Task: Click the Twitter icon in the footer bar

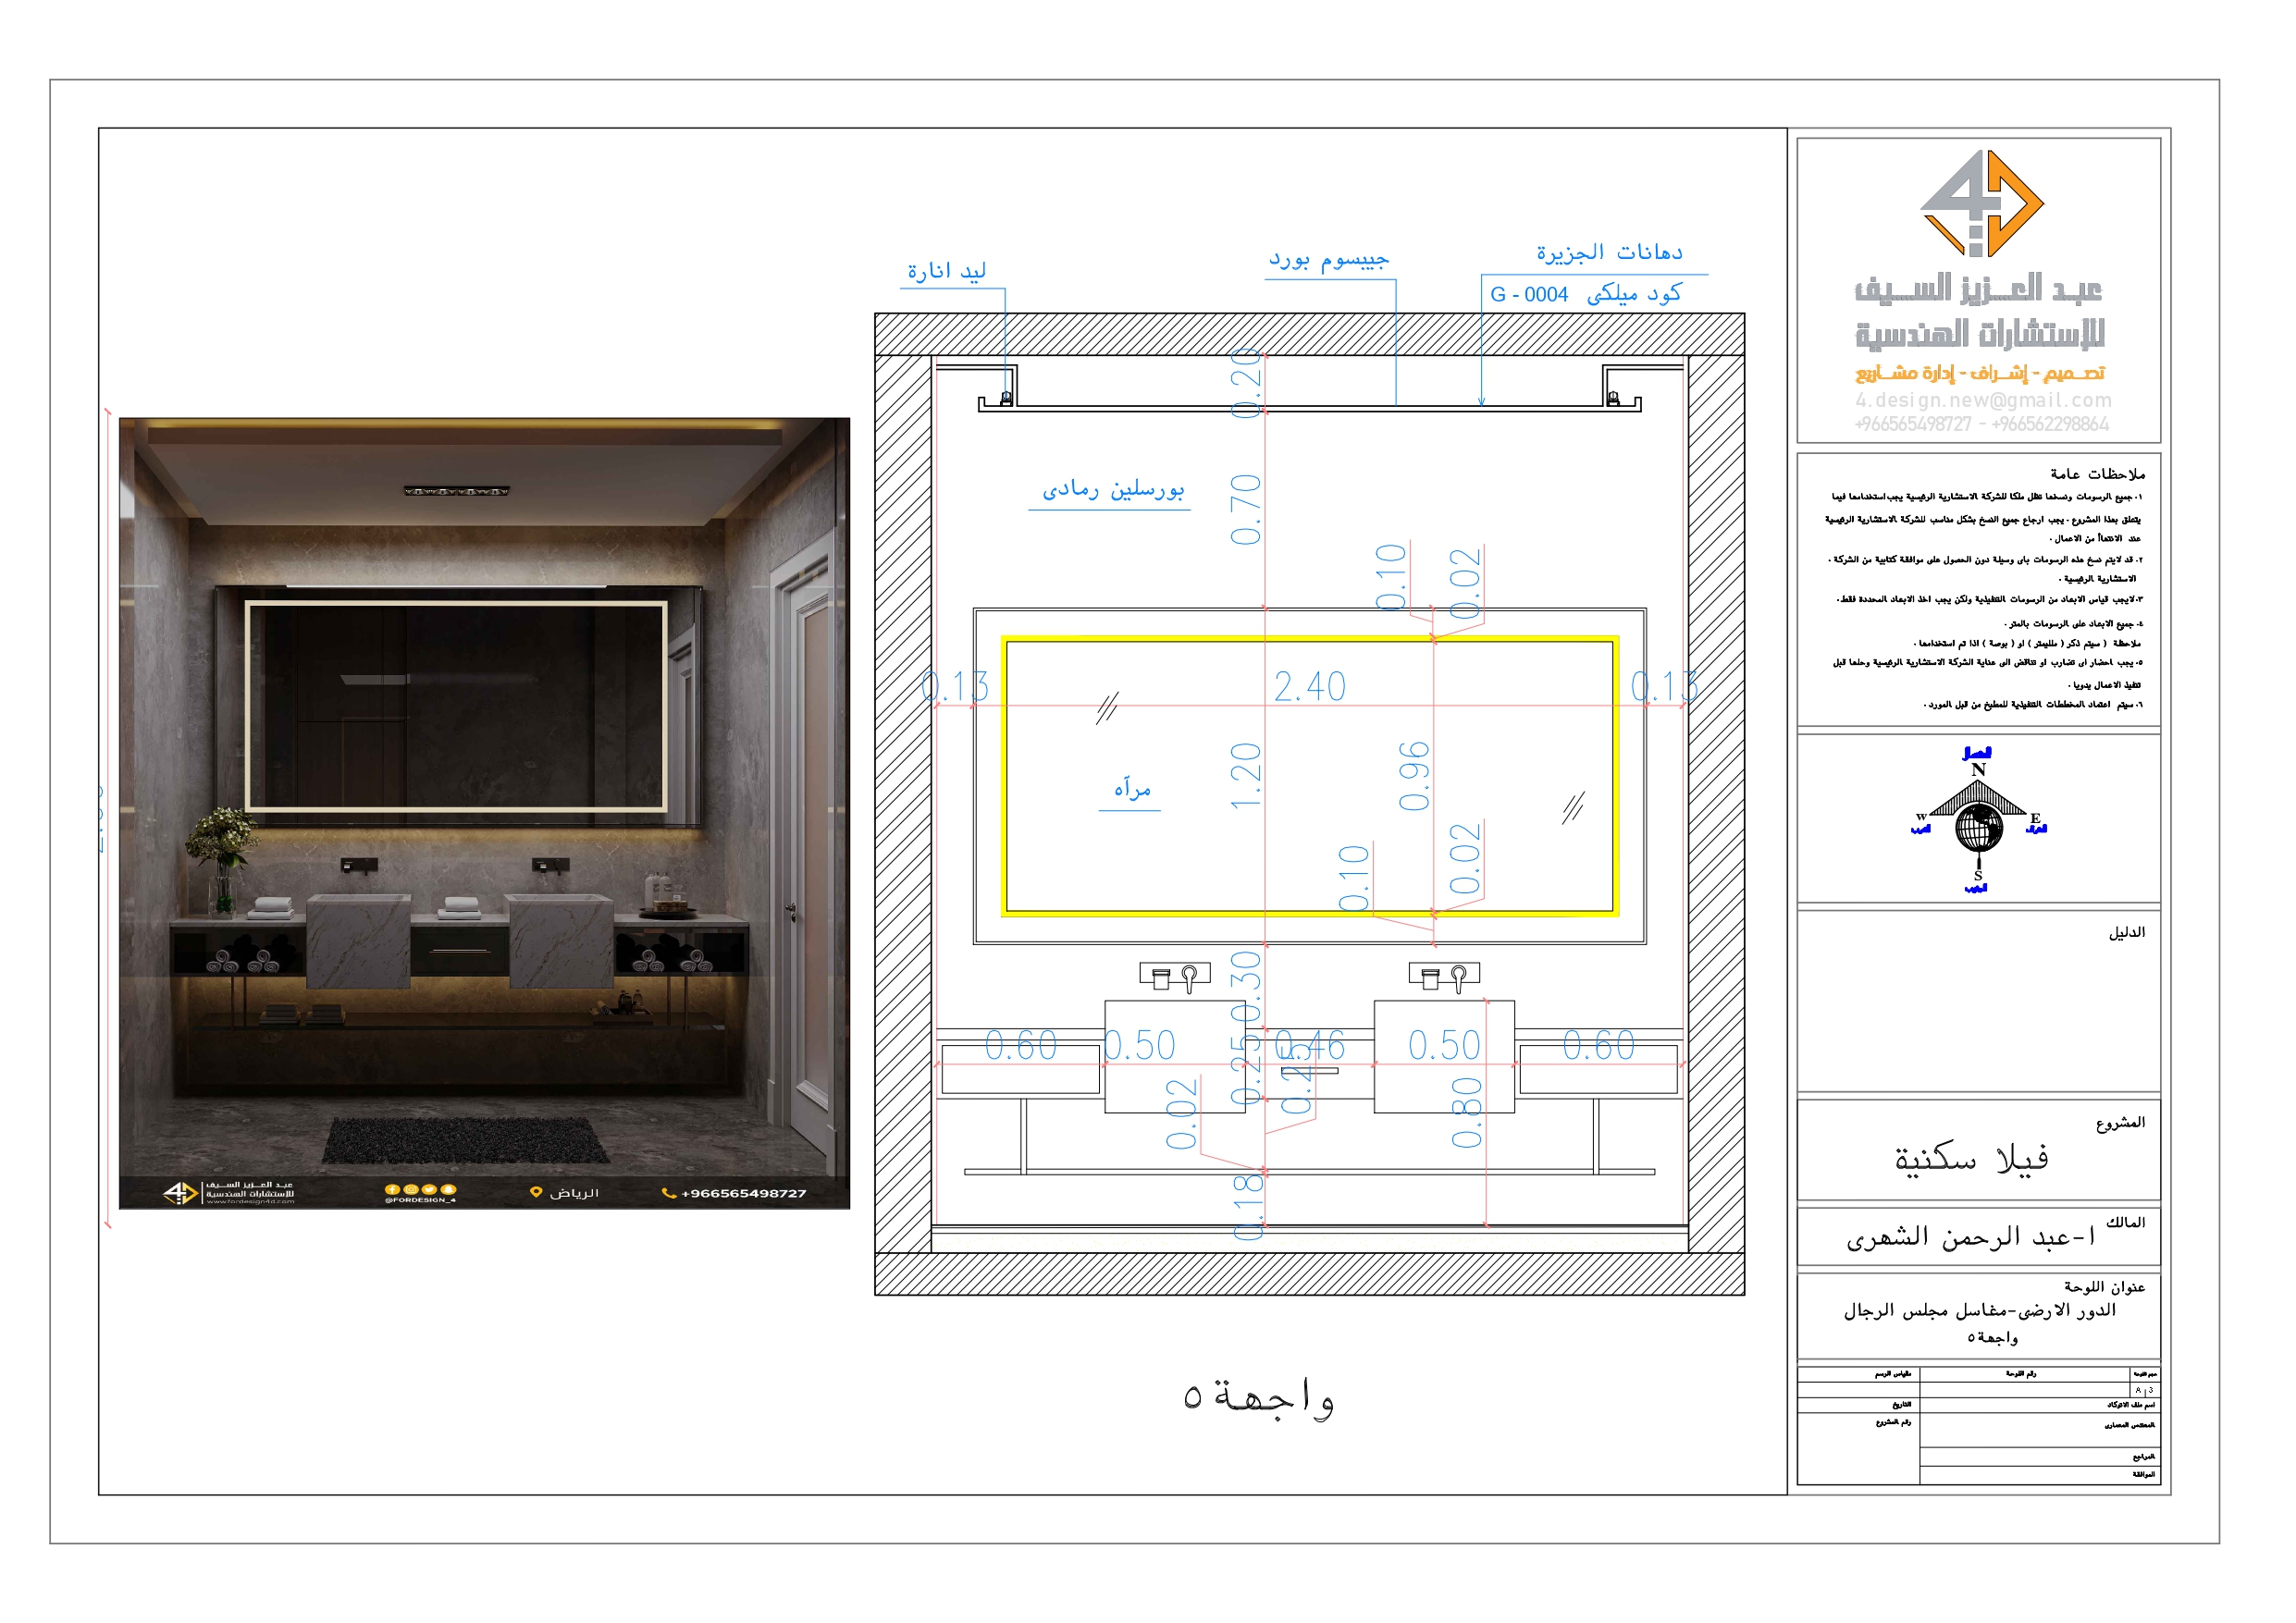Action: 429,1191
